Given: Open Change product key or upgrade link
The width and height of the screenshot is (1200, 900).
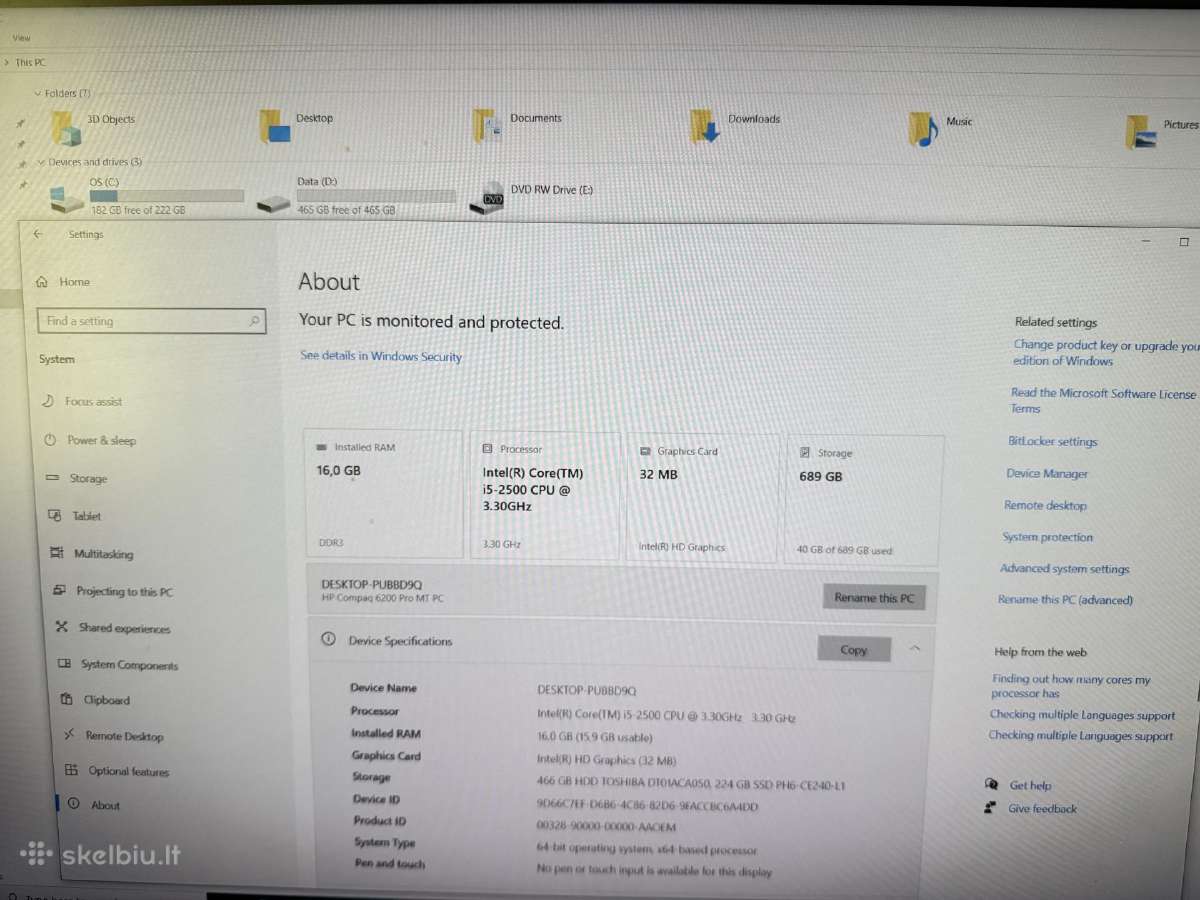Looking at the screenshot, I should point(1104,353).
